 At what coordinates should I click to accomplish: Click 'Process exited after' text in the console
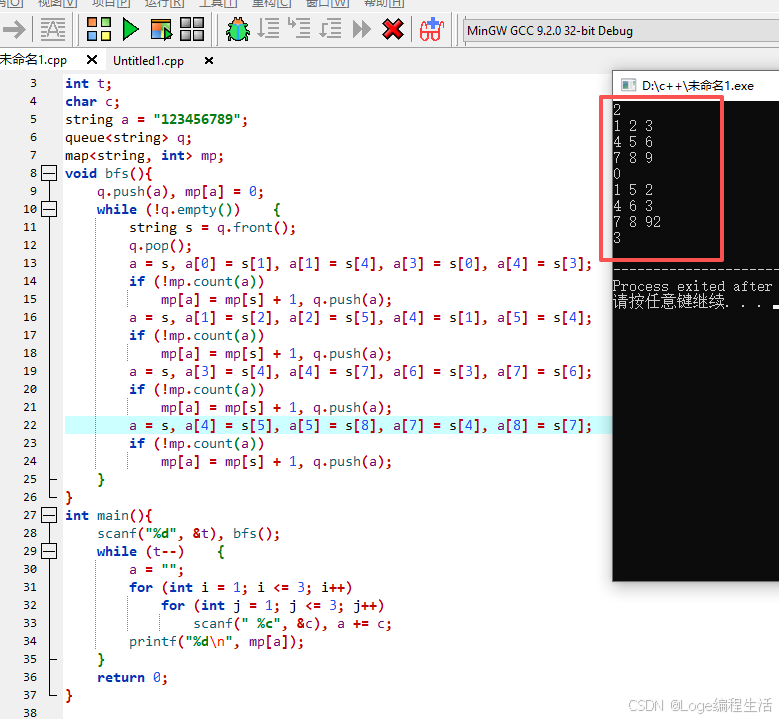(692, 286)
